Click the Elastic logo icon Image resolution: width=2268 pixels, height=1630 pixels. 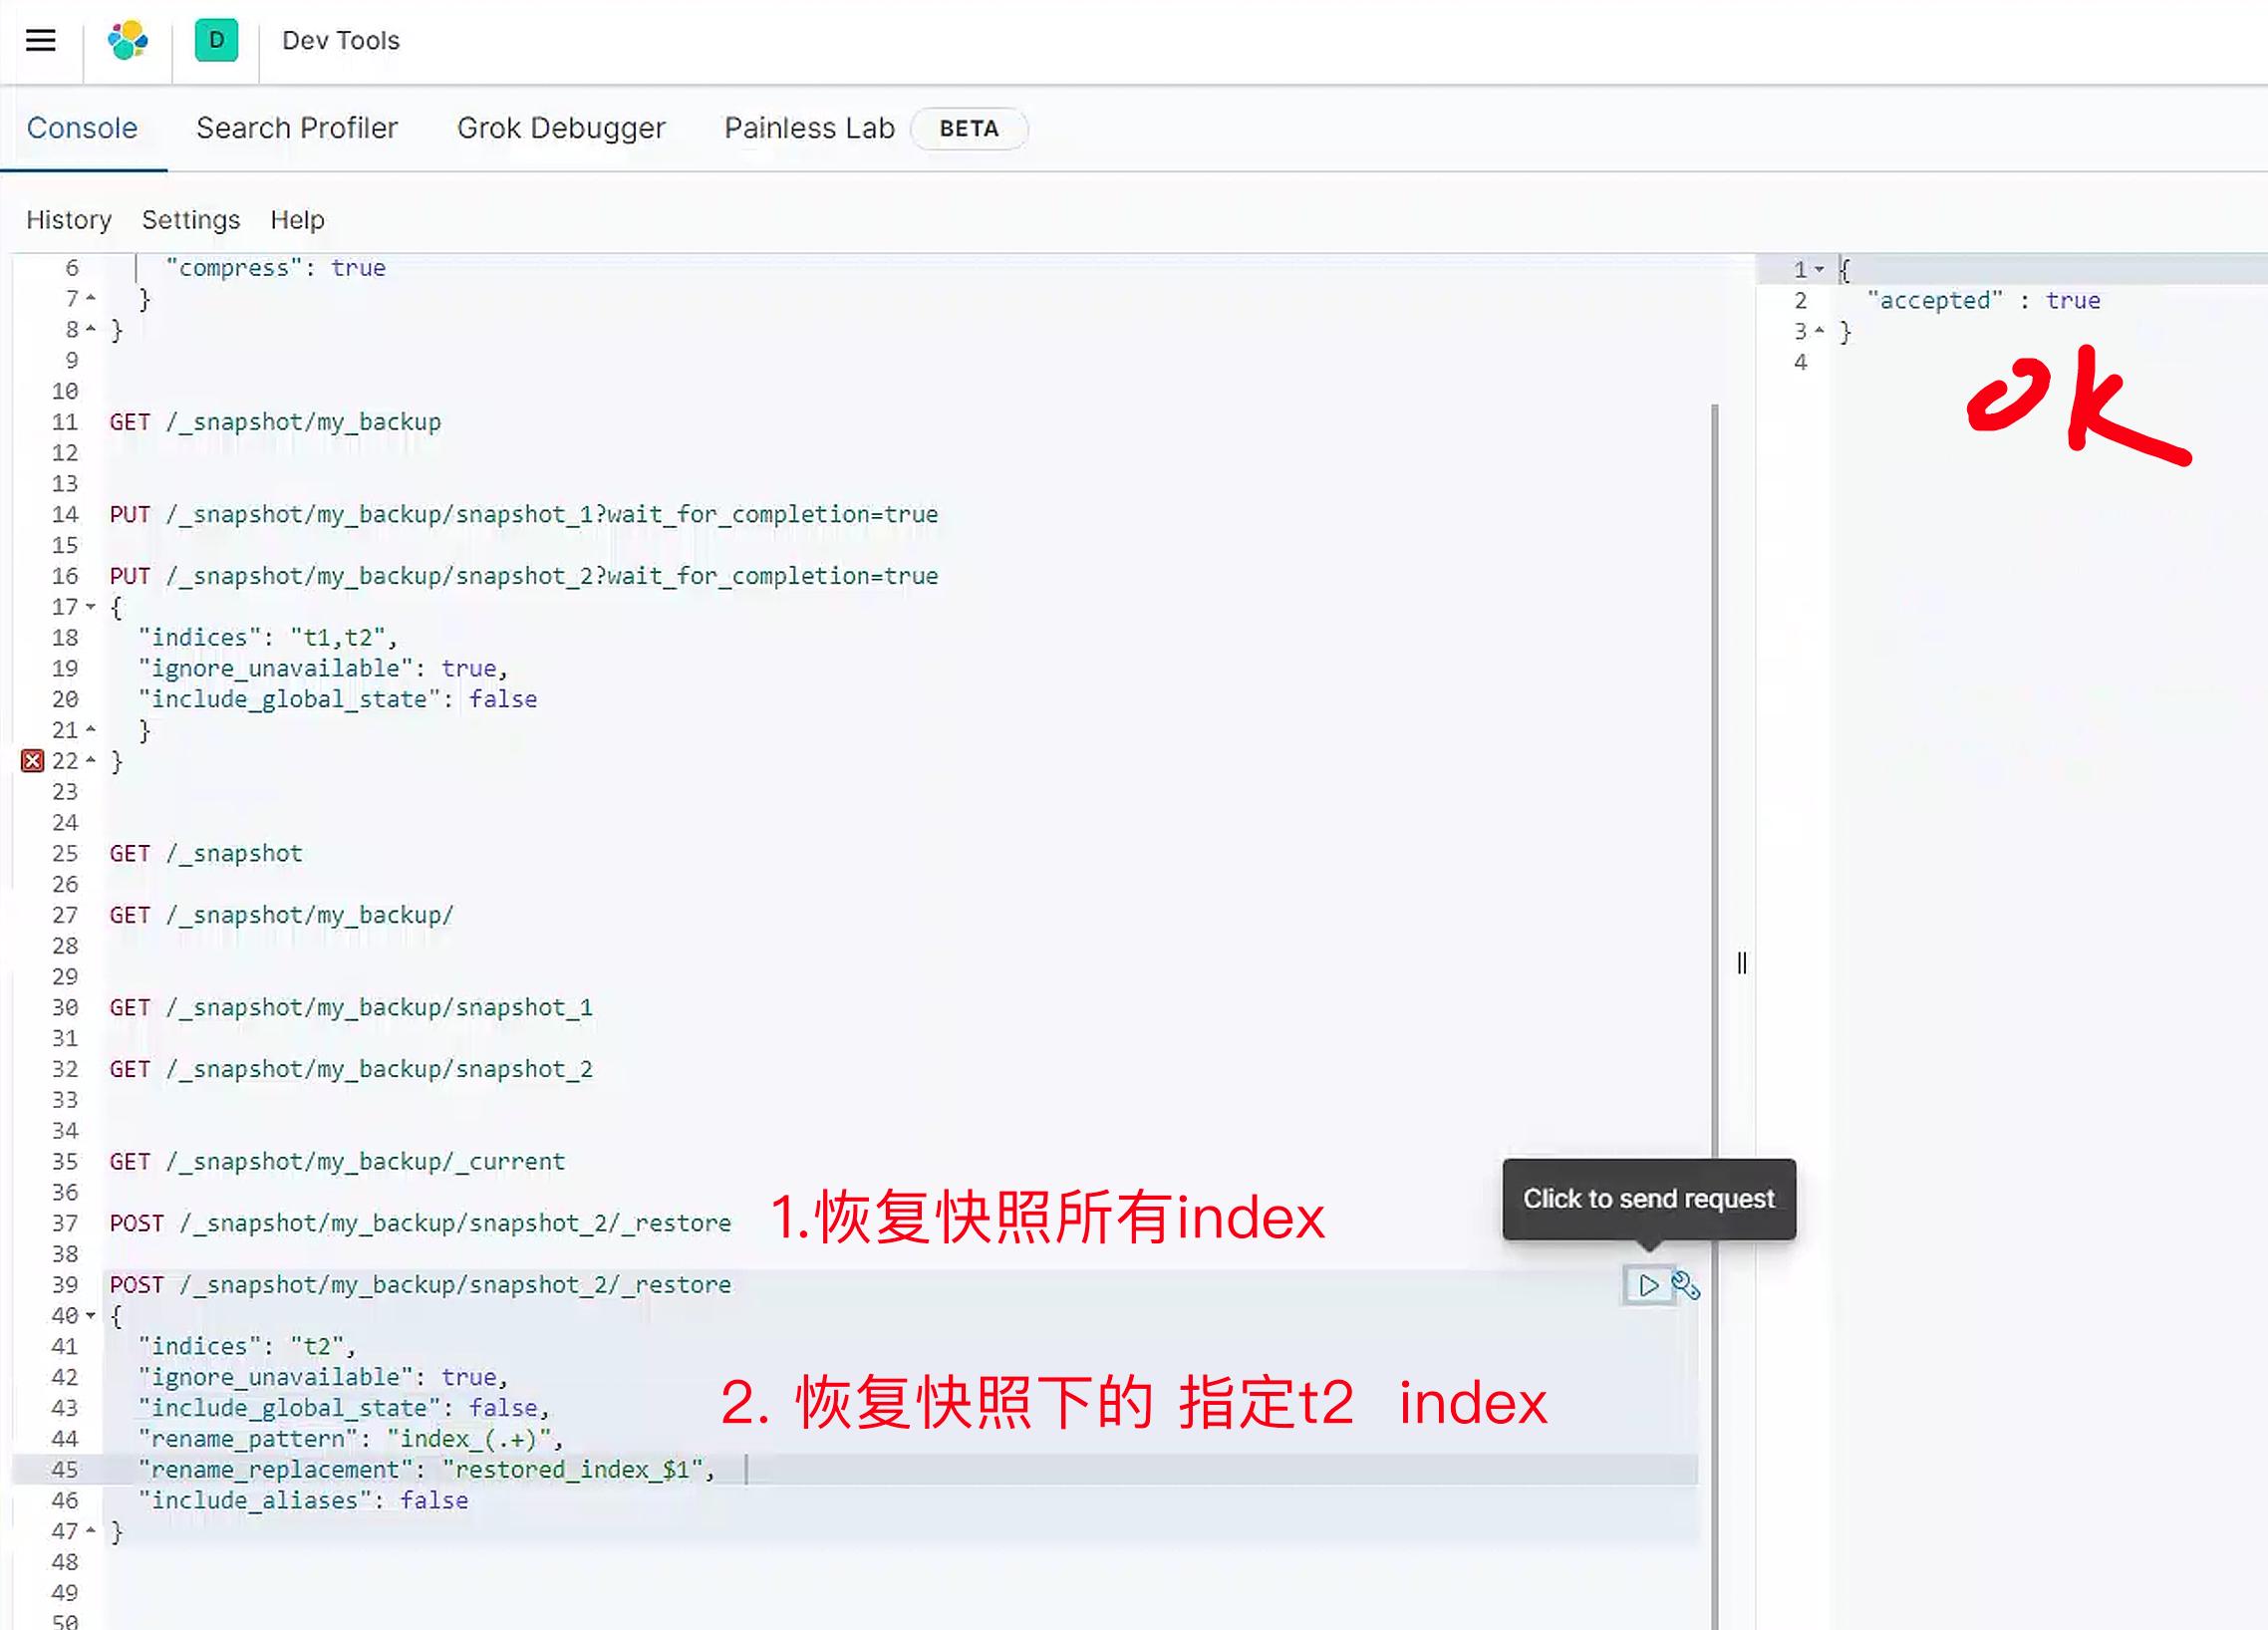128,41
